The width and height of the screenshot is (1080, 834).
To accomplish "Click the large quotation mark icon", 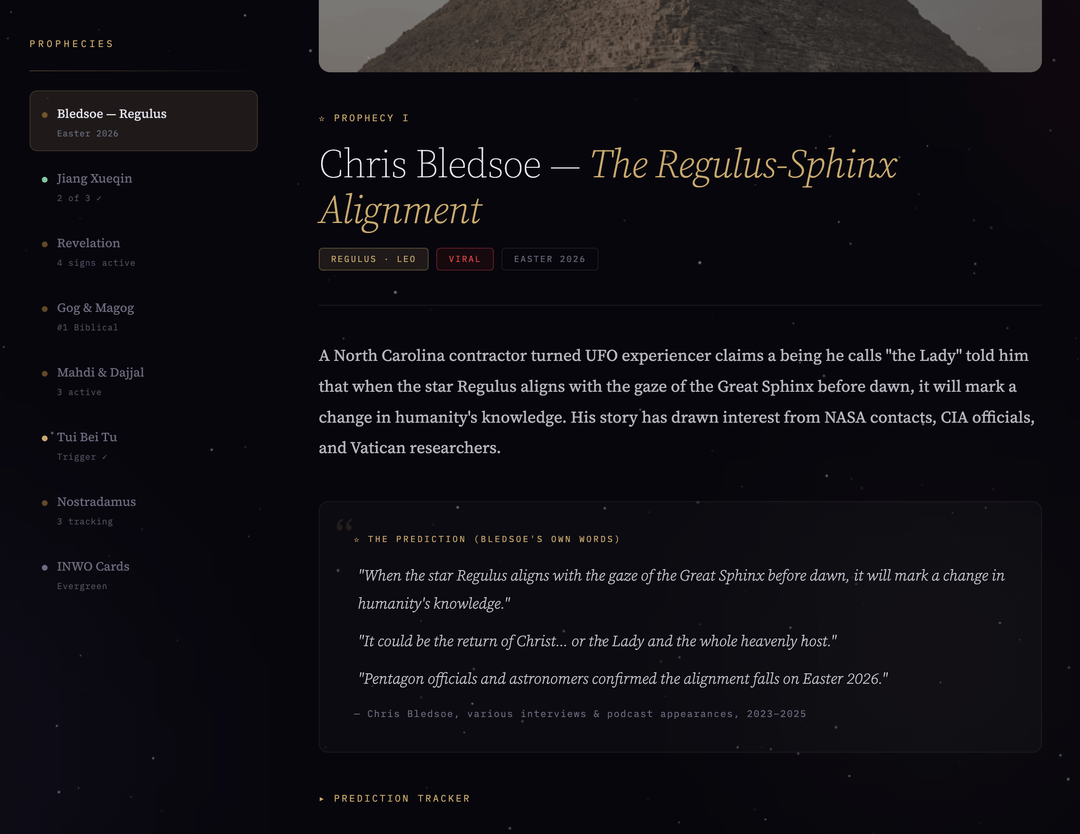I will [x=344, y=524].
